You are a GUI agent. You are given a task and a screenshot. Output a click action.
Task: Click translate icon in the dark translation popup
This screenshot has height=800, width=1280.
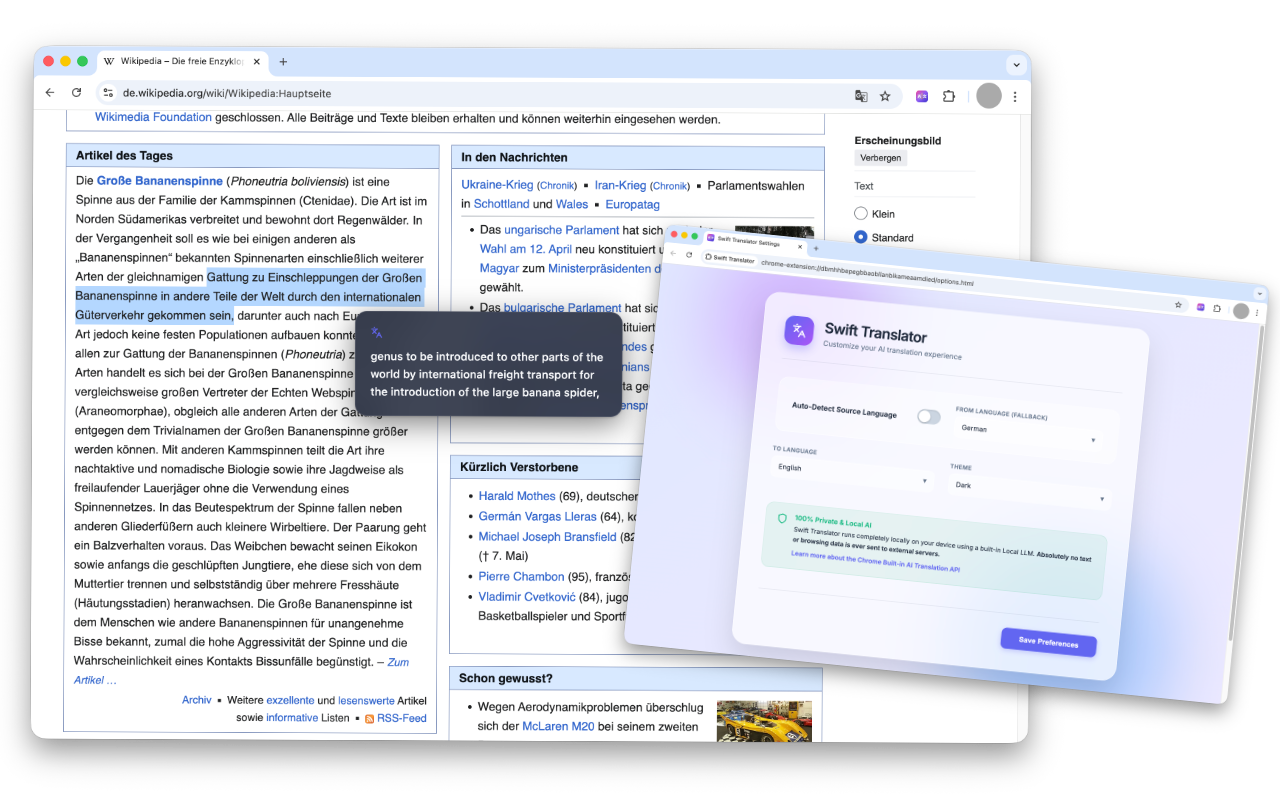pyautogui.click(x=377, y=333)
